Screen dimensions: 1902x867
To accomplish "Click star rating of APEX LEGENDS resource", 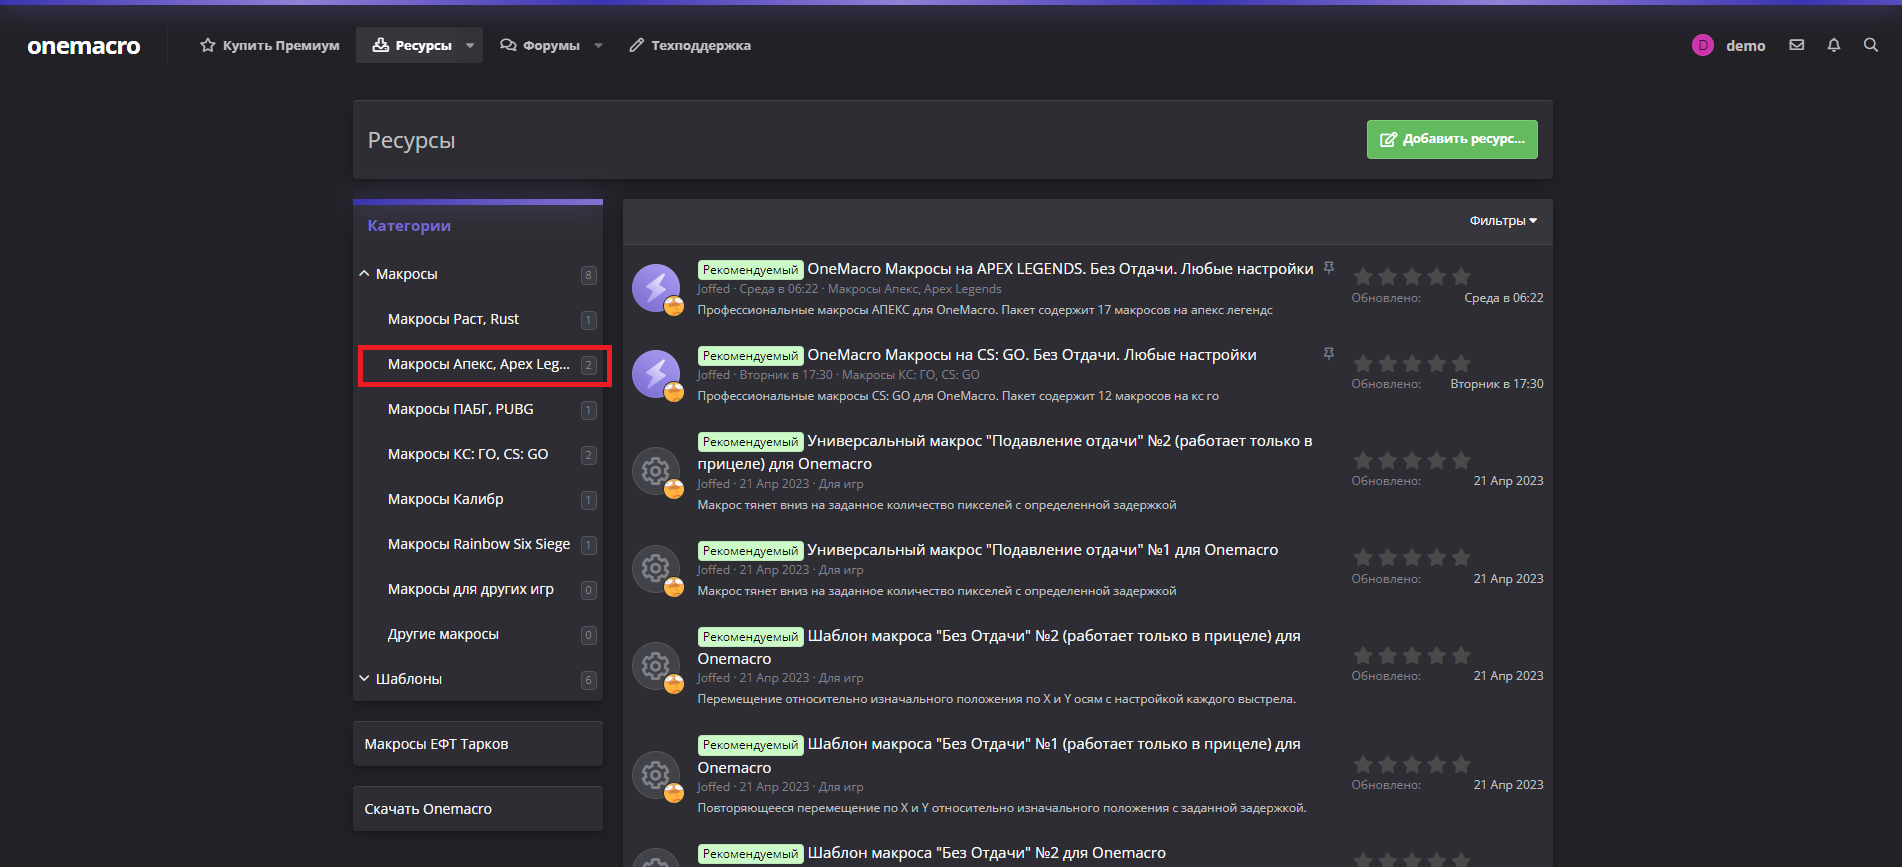I will pyautogui.click(x=1411, y=276).
